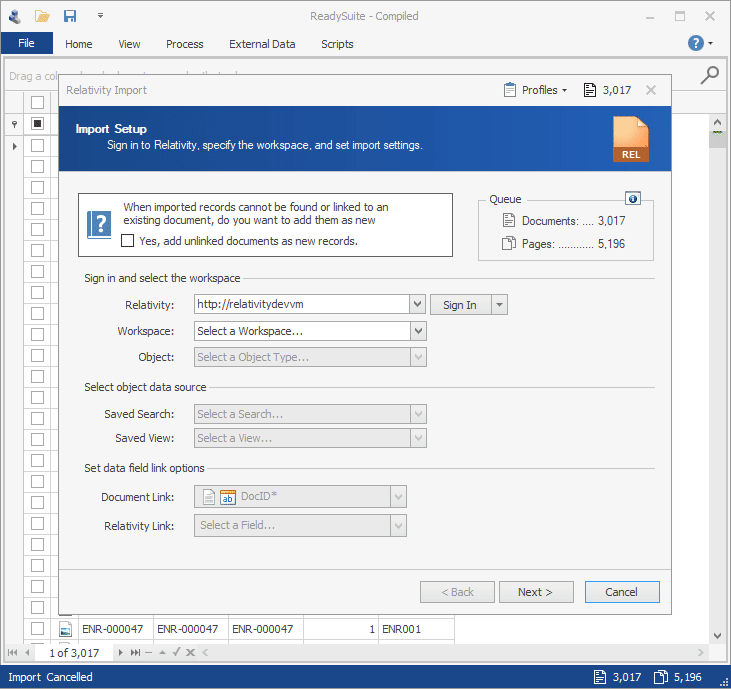Click the orange REL file icon
This screenshot has width=731, height=689.
point(630,139)
